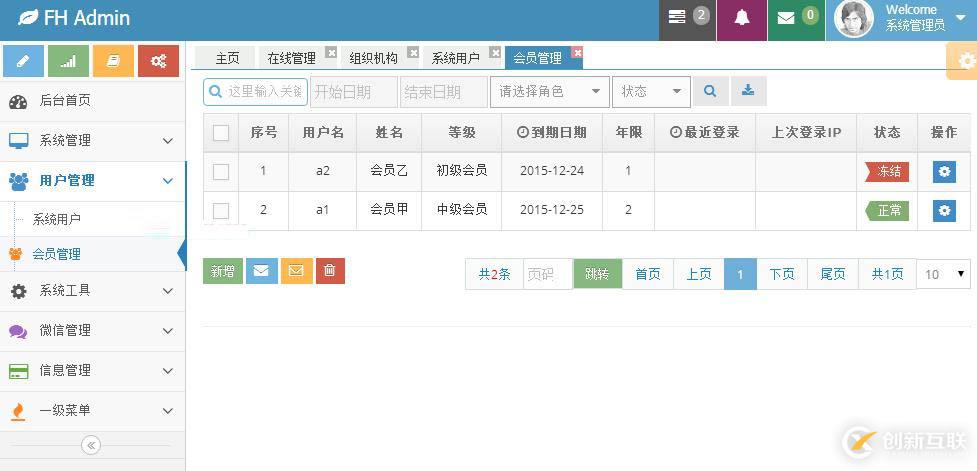This screenshot has width=977, height=471.
Task: Click the green 新增 button
Action: click(x=222, y=271)
